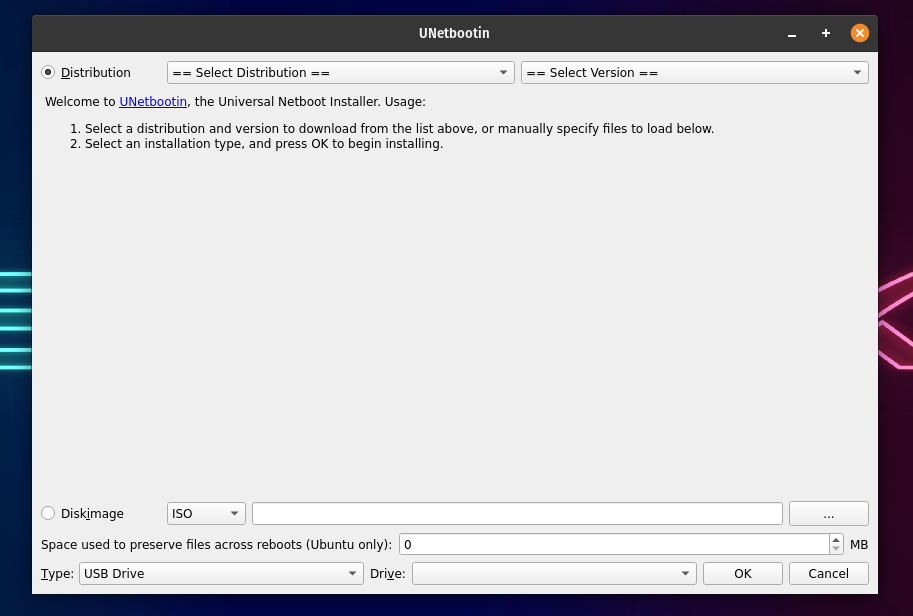The width and height of the screenshot is (913, 616).
Task: Click the UNetbootin title bar
Action: (x=454, y=32)
